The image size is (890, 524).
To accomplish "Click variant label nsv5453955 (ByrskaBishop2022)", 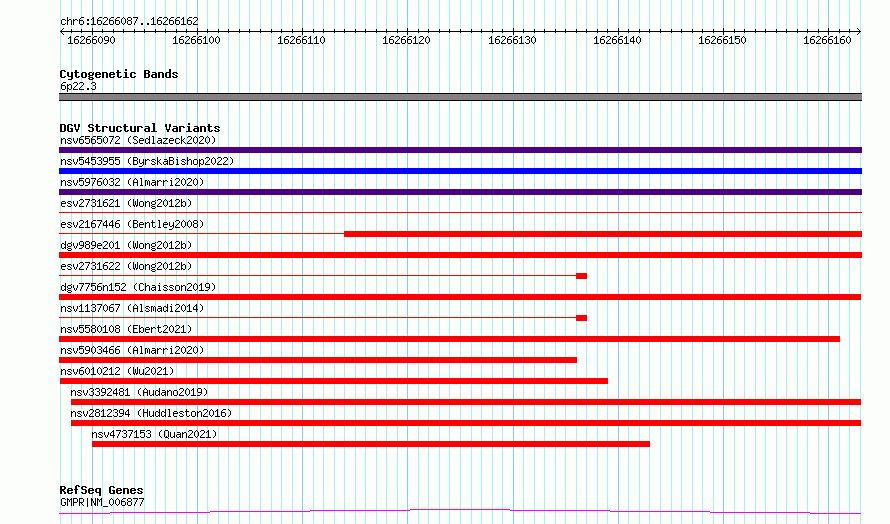I will coord(147,161).
